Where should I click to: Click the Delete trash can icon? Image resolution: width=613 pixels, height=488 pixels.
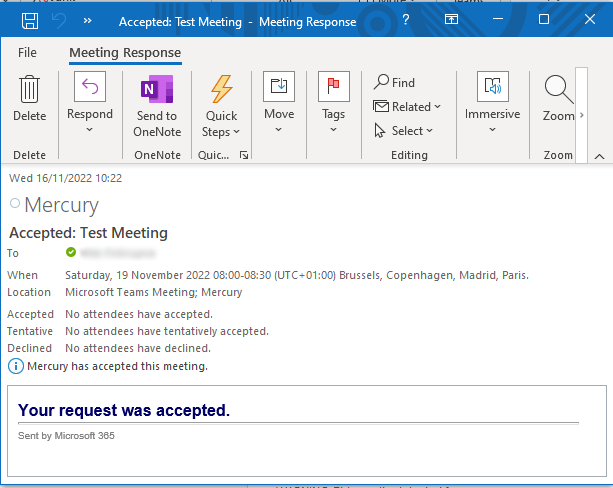coord(30,89)
